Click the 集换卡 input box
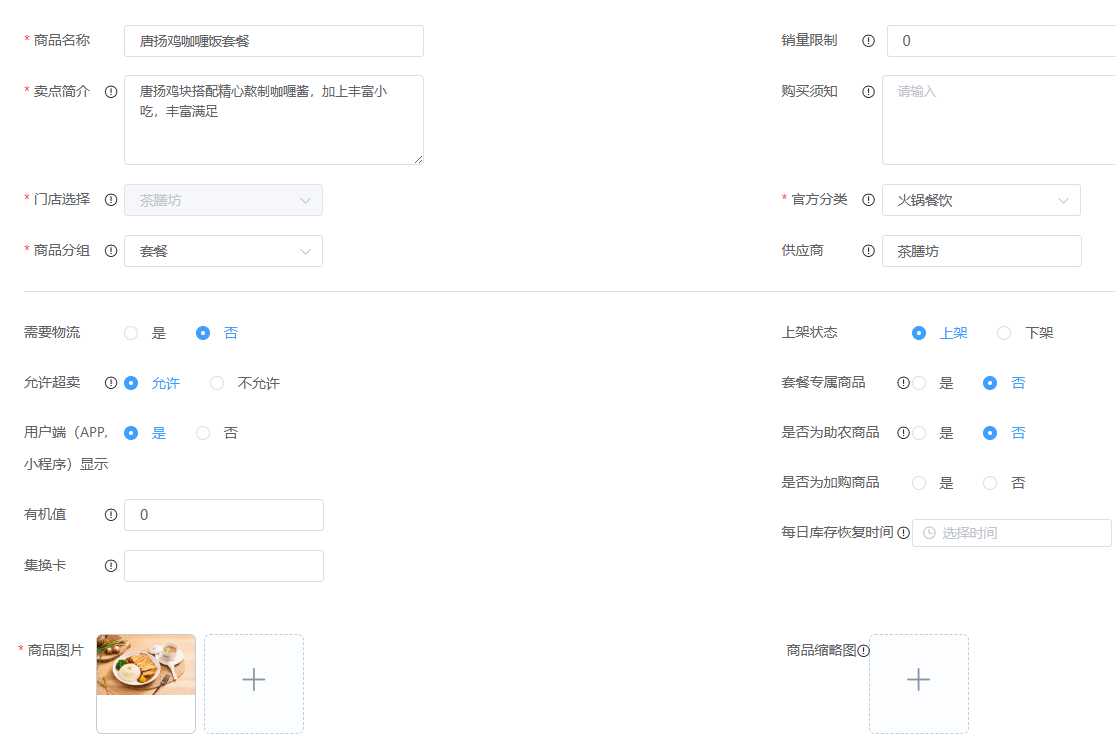 pos(223,566)
